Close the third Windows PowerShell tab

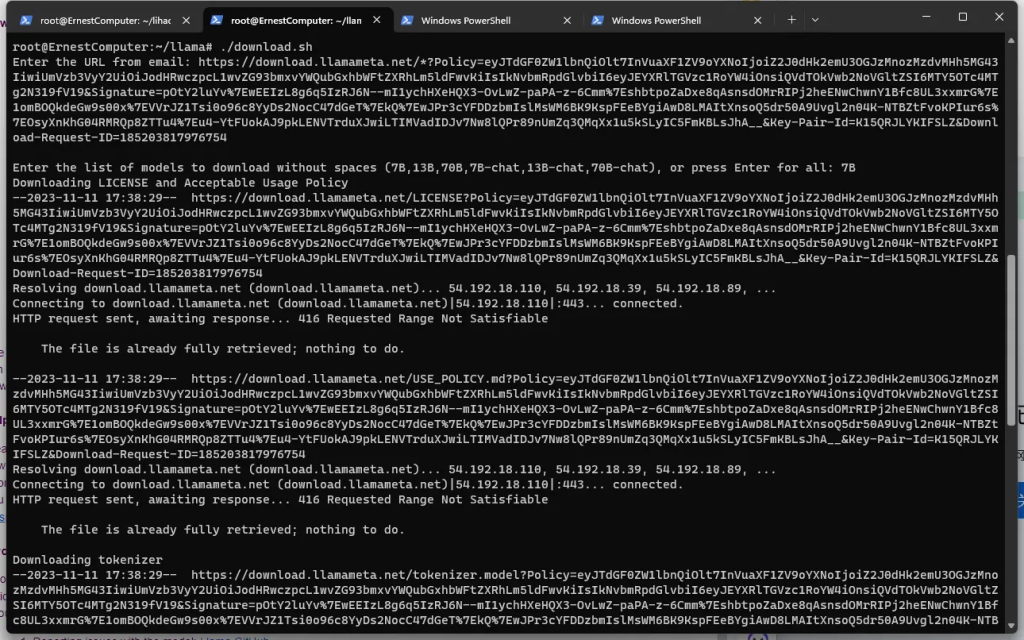[x=565, y=19]
